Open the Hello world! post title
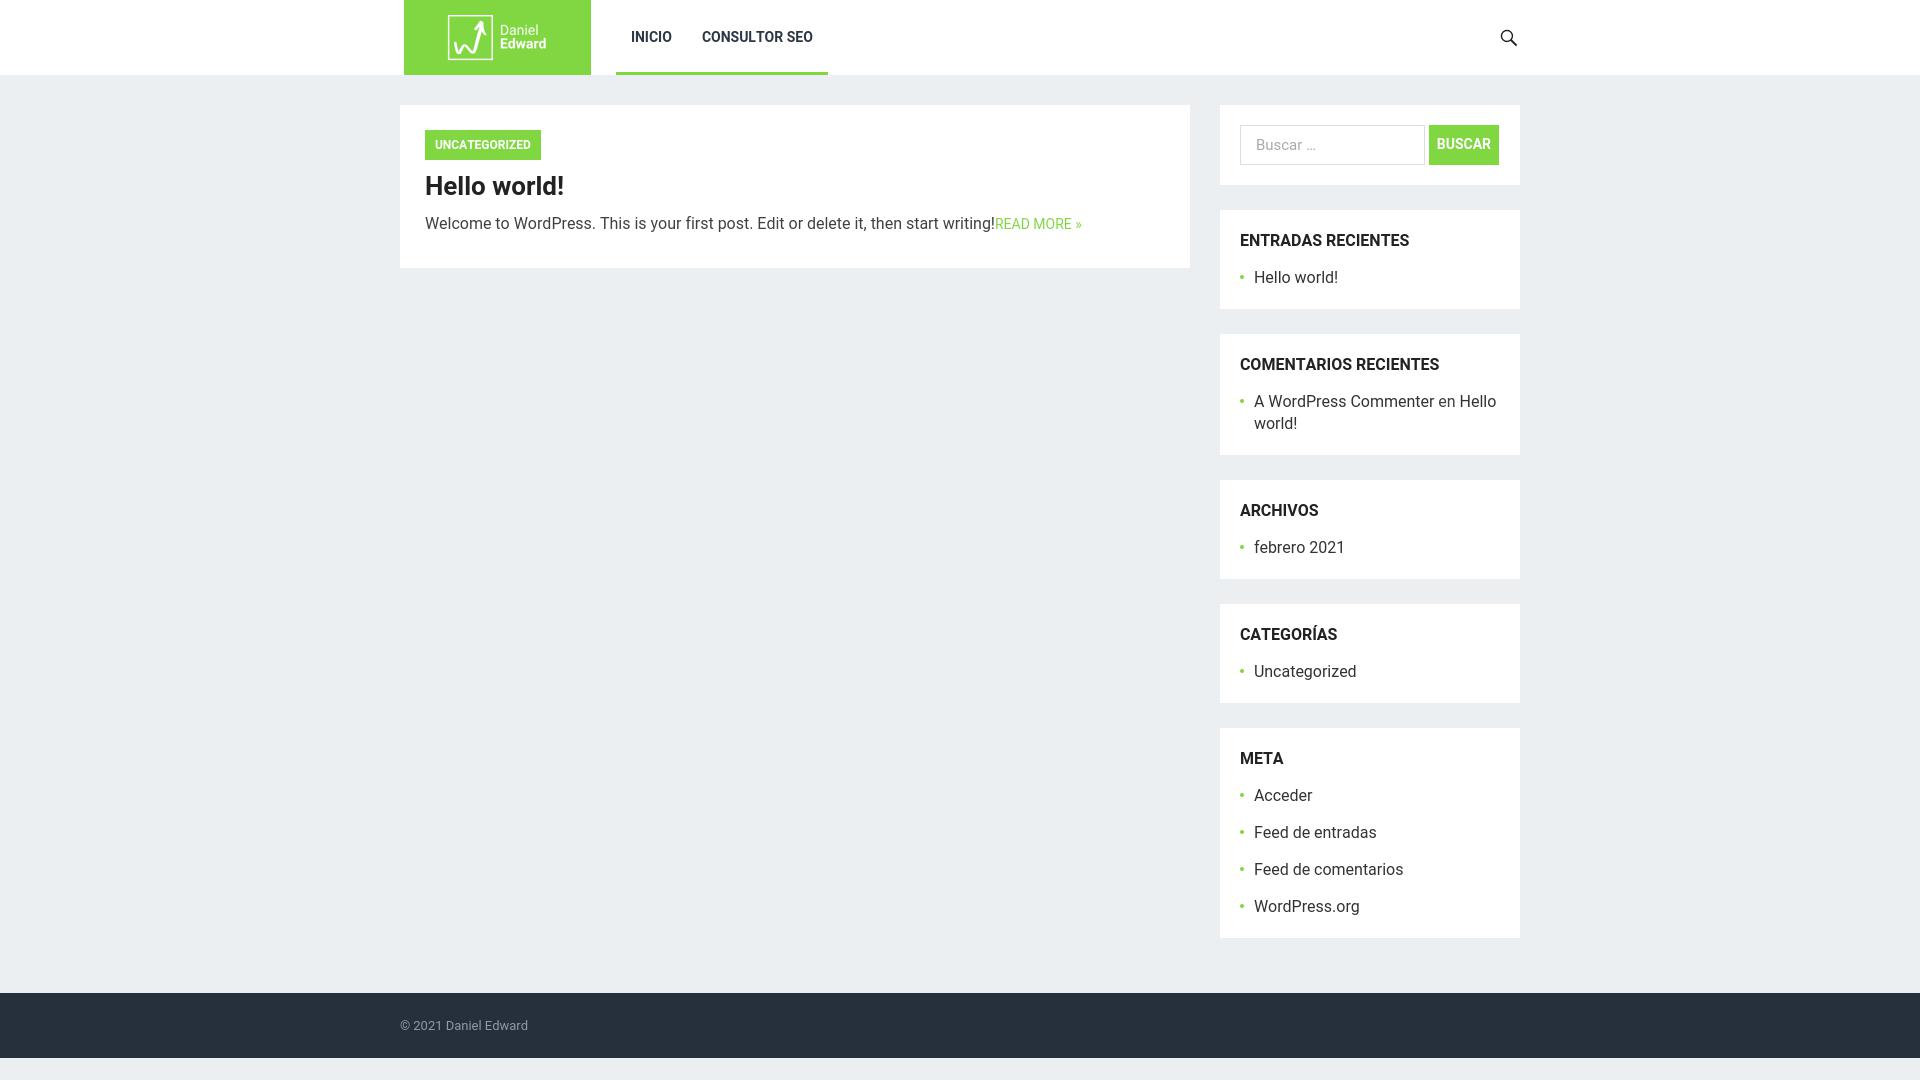Image resolution: width=1920 pixels, height=1080 pixels. click(494, 186)
